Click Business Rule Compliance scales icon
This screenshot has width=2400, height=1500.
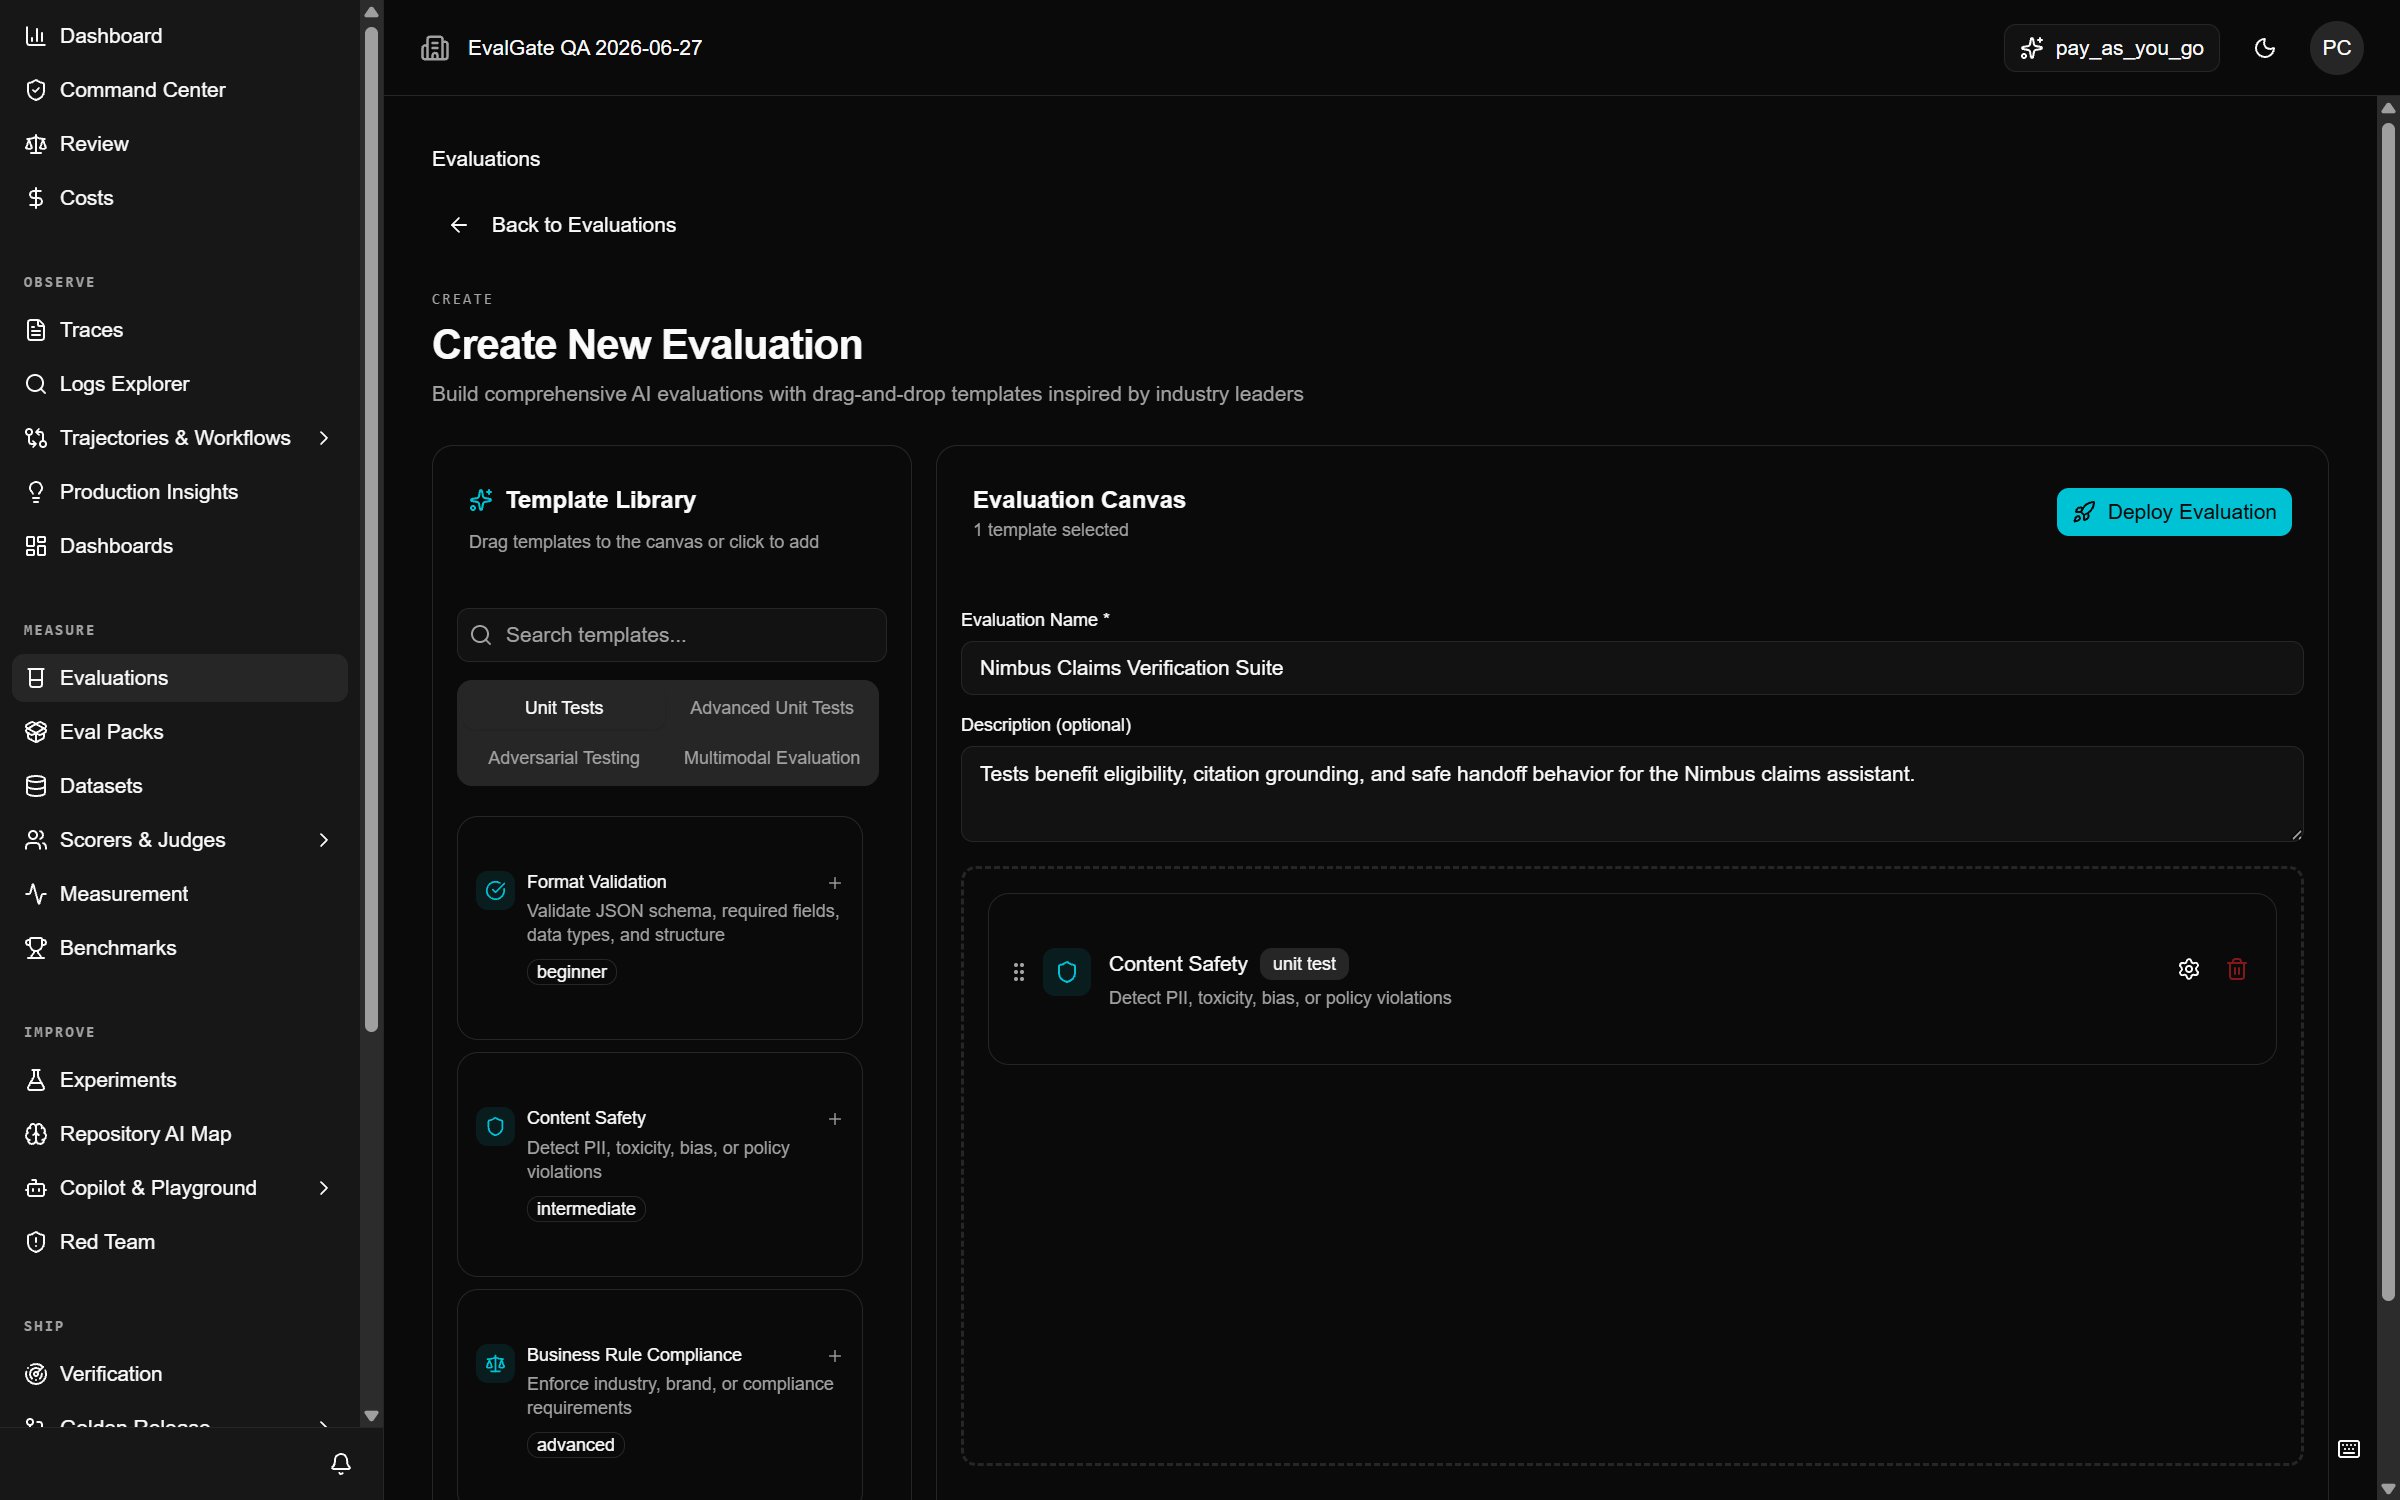point(495,1364)
